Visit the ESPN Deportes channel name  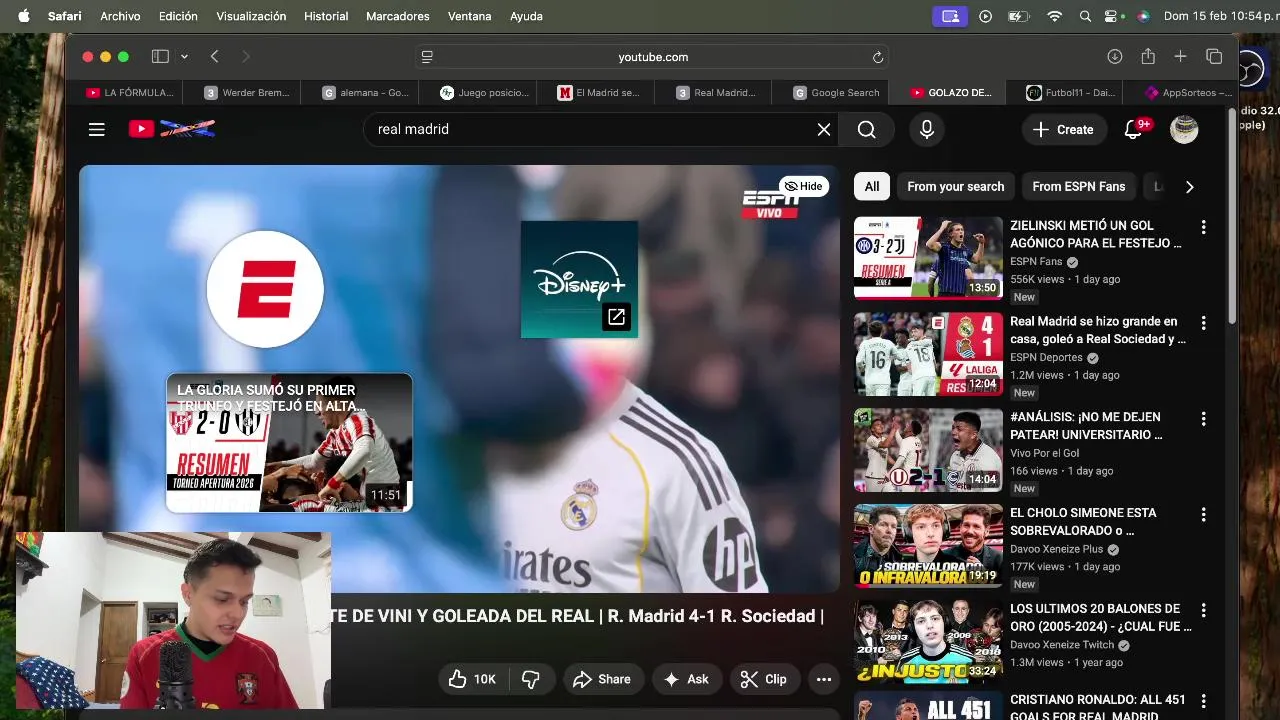pyautogui.click(x=1046, y=357)
